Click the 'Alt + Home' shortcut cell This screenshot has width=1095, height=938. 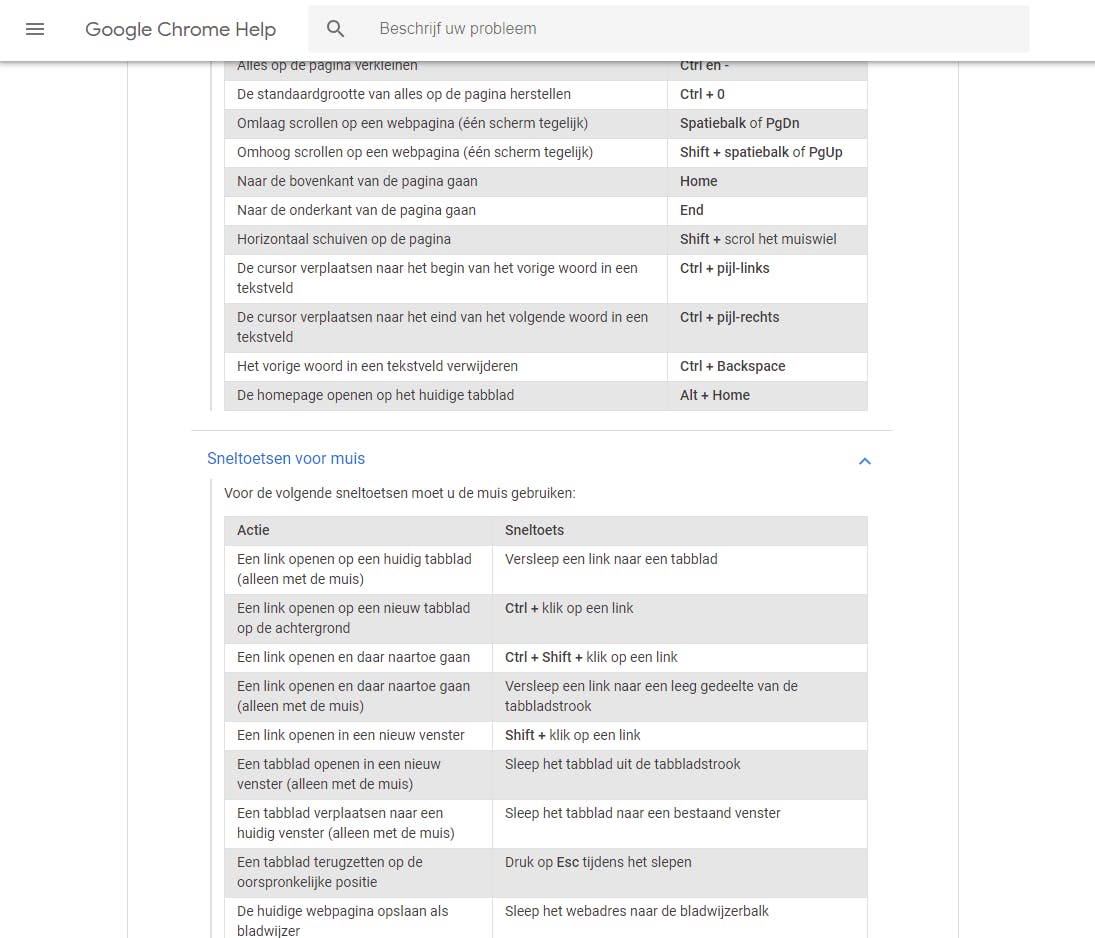tap(715, 395)
